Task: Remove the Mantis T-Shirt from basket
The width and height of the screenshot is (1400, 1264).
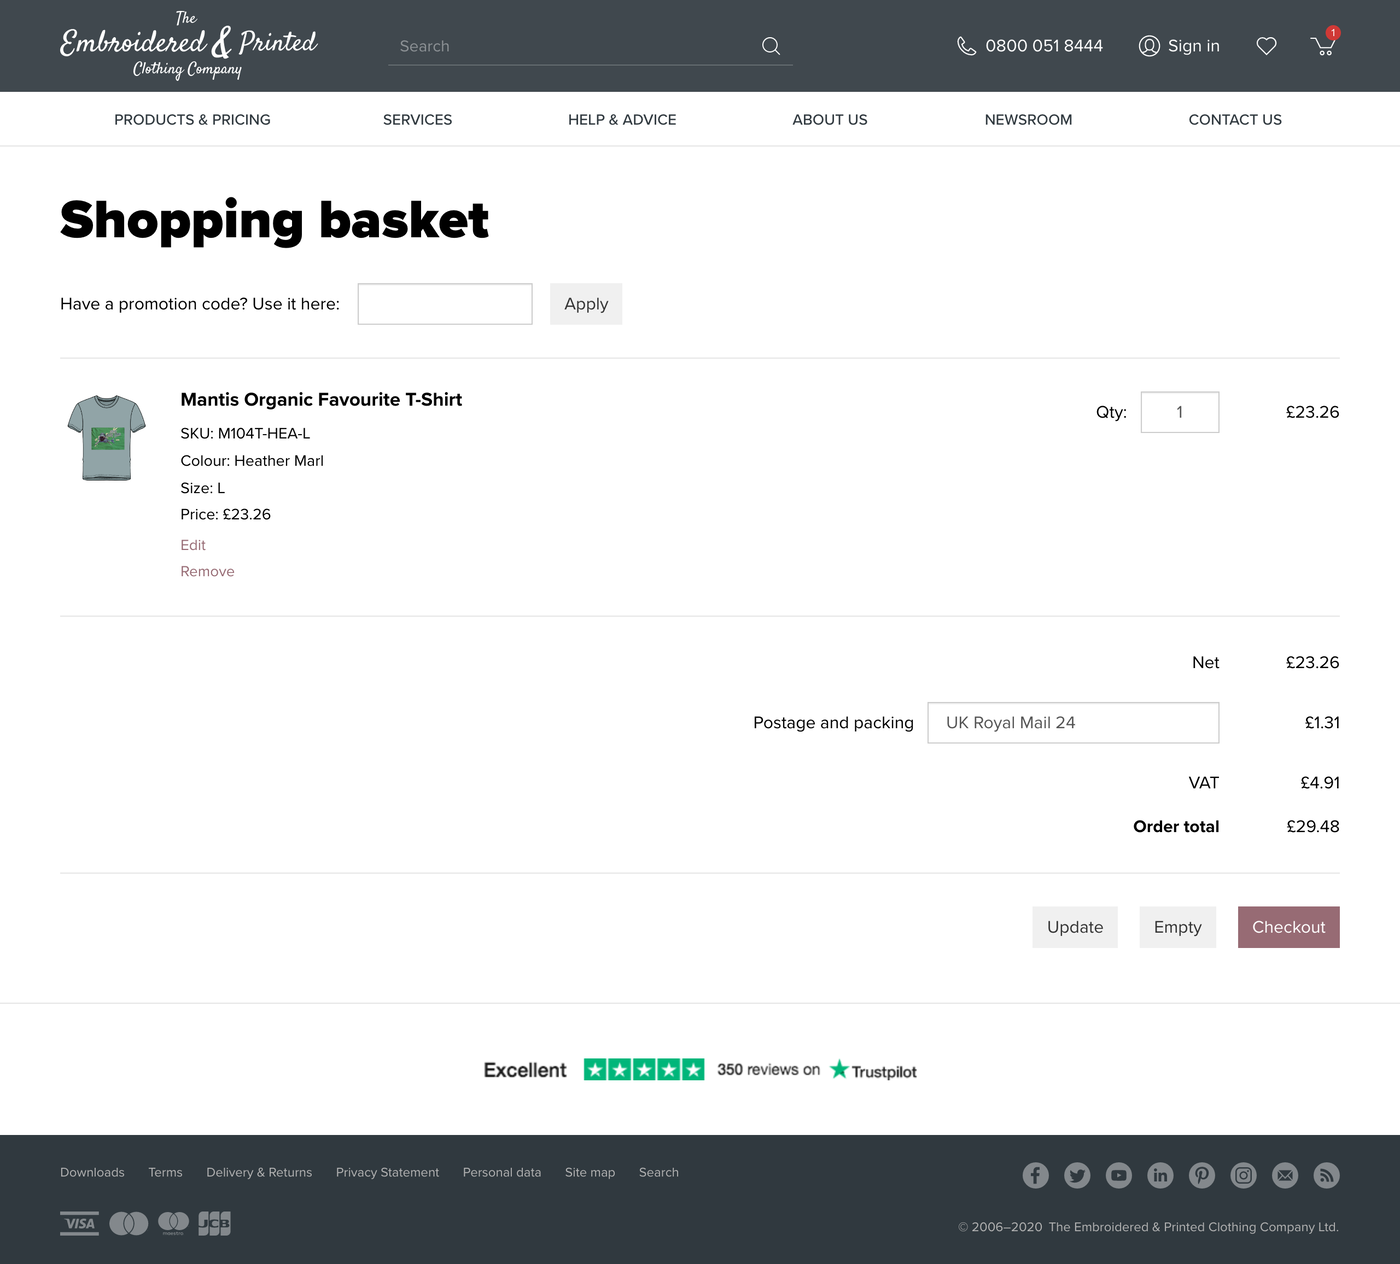Action: tap(207, 572)
